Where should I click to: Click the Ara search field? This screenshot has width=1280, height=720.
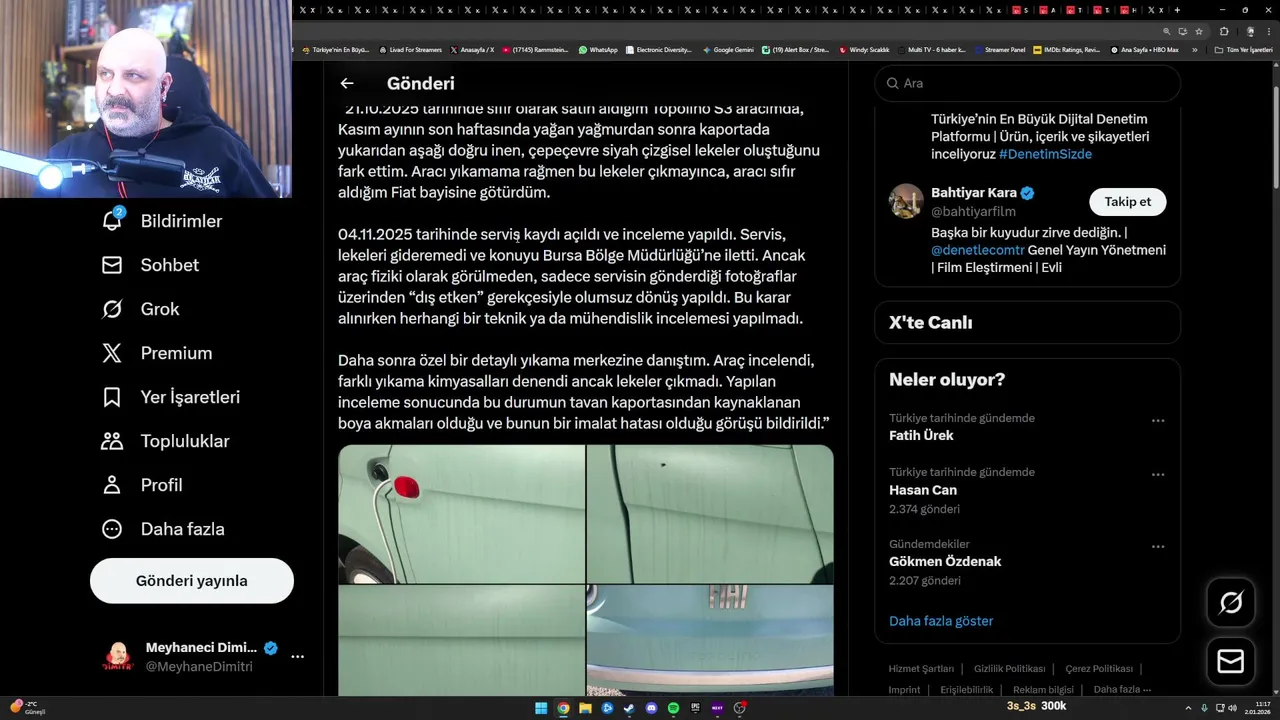click(1027, 84)
